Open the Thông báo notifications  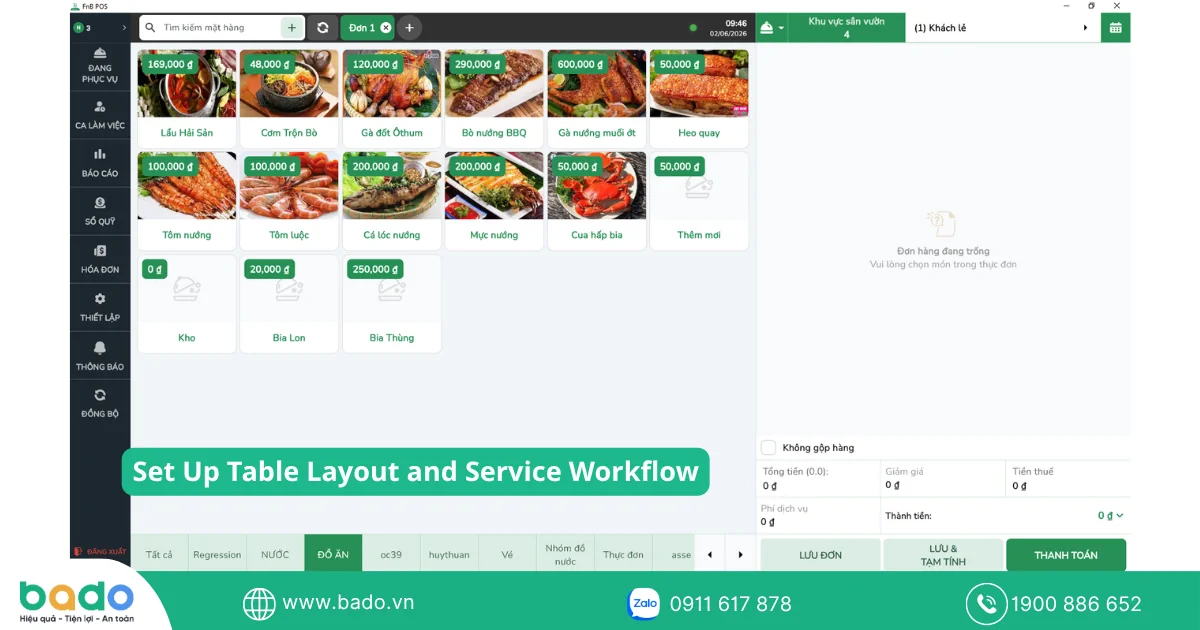tap(99, 355)
